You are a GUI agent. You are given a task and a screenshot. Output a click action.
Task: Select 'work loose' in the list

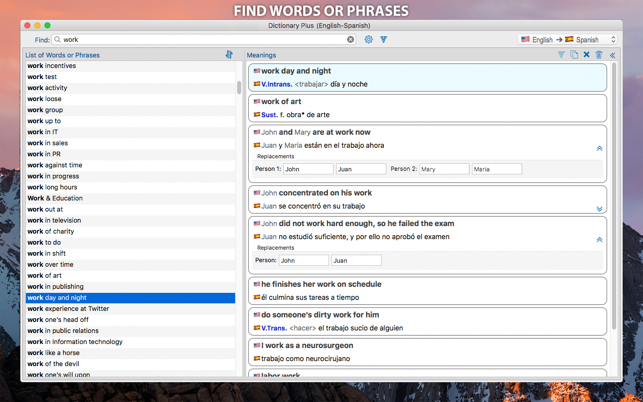point(130,99)
